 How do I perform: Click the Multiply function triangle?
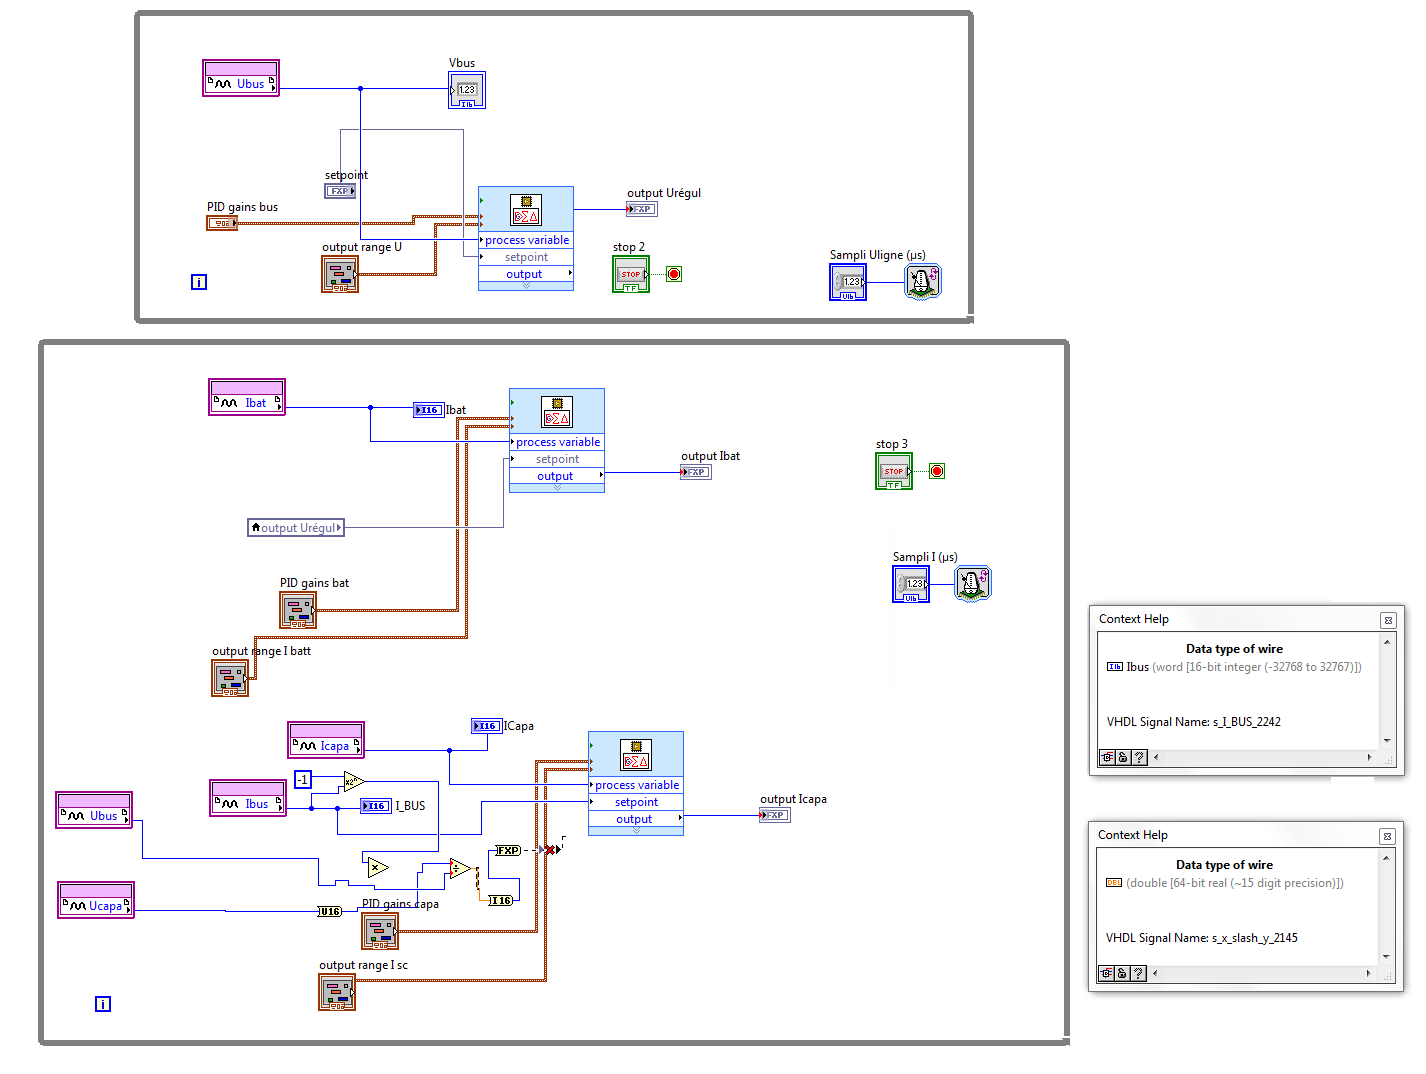tap(377, 867)
